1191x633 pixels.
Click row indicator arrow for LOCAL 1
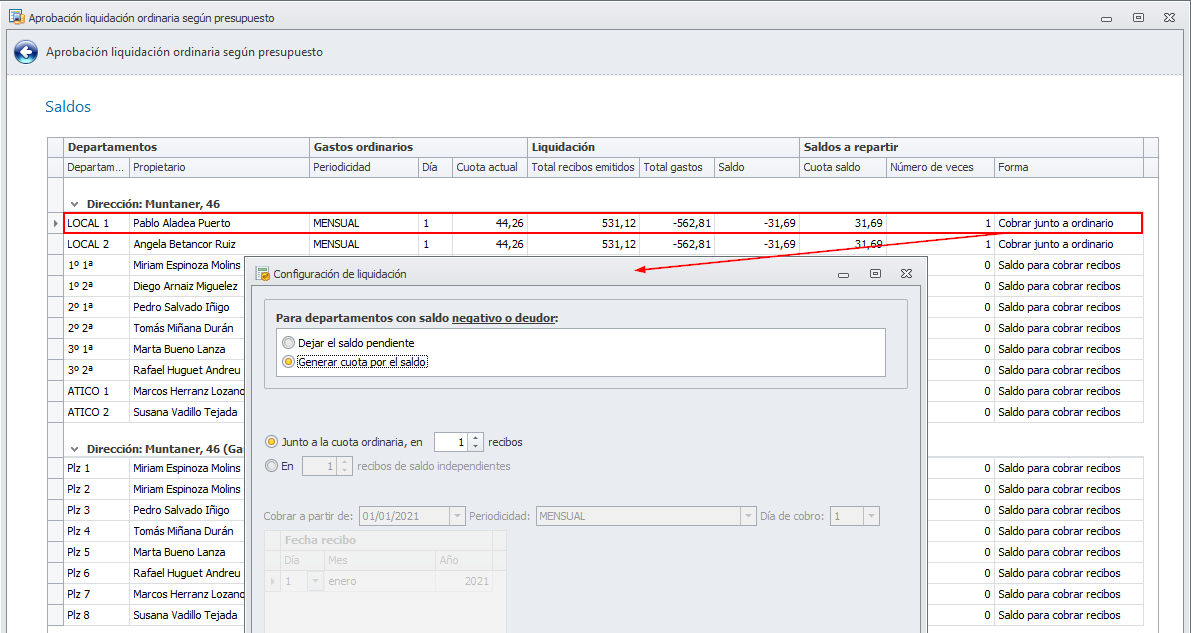[x=56, y=223]
